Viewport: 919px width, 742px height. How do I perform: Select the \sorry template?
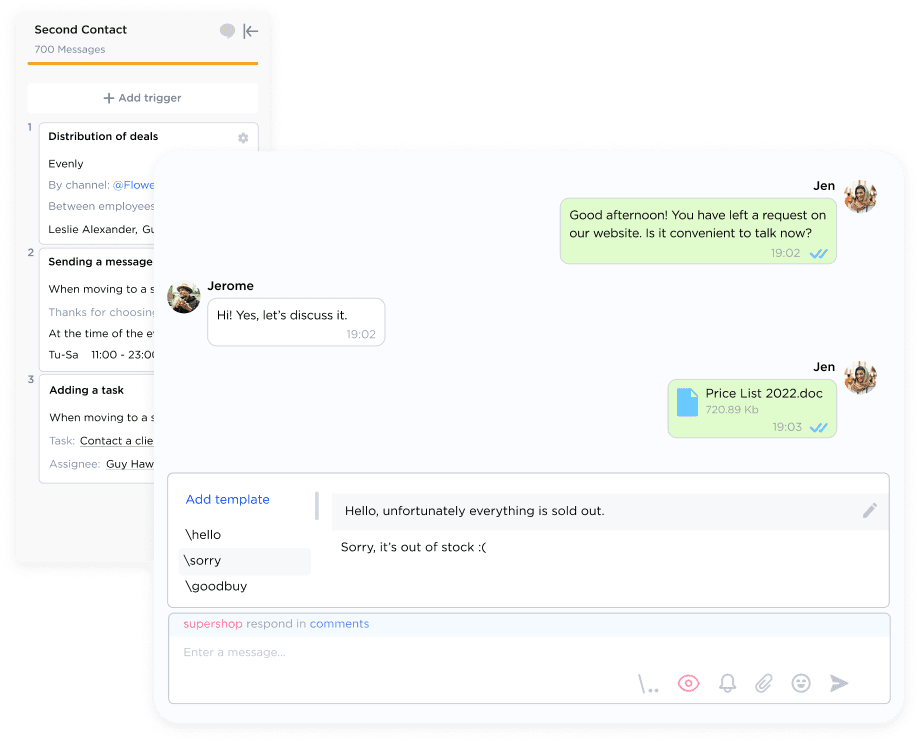pyautogui.click(x=203, y=560)
